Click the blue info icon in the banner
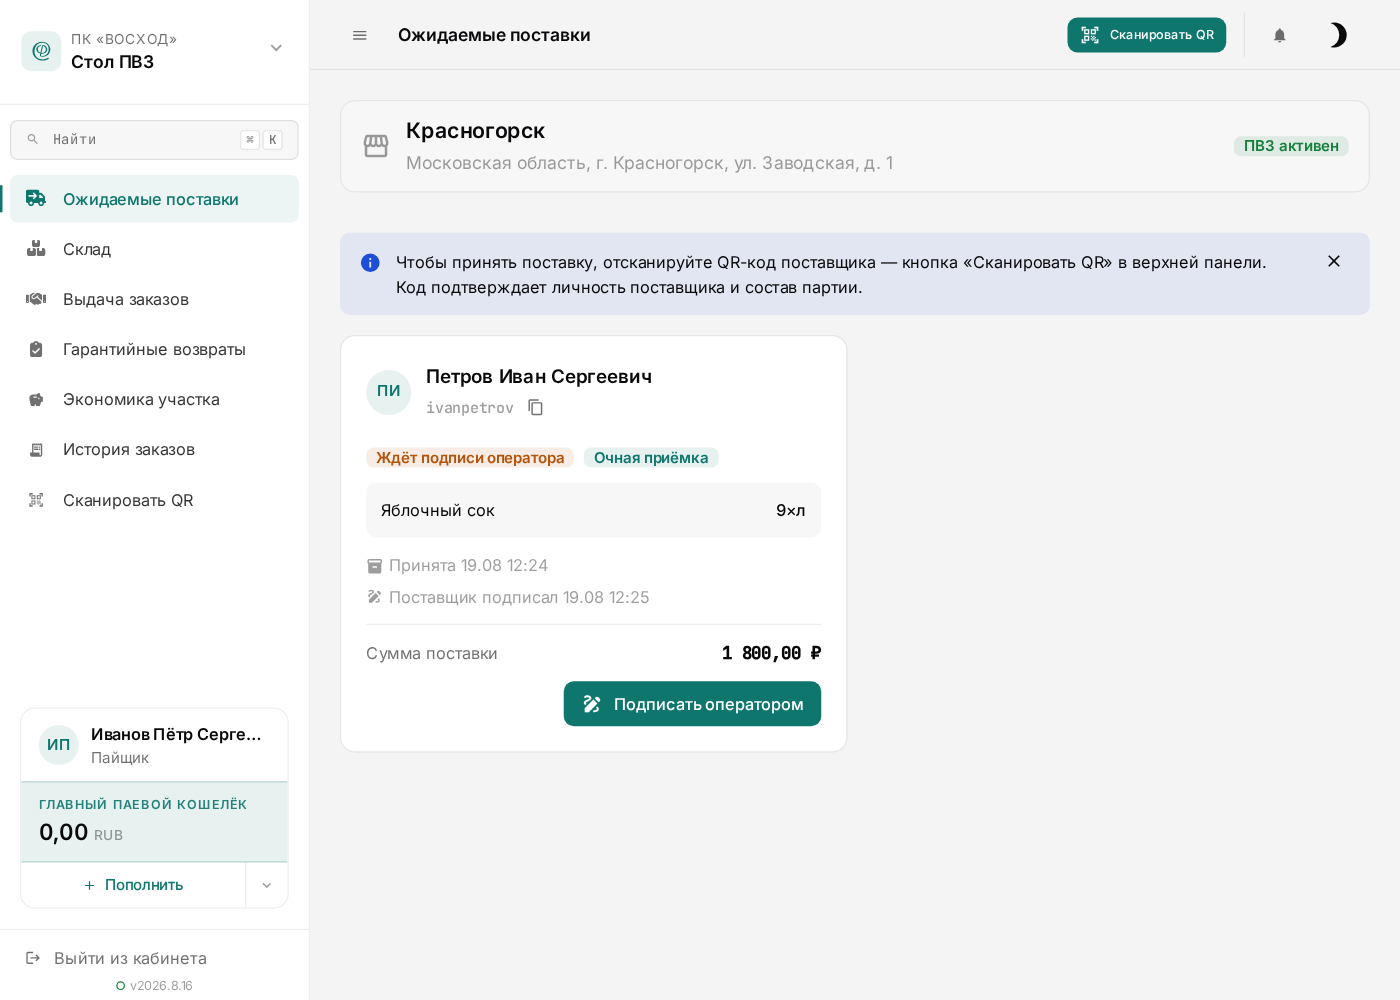Image resolution: width=1400 pixels, height=1000 pixels. pyautogui.click(x=370, y=263)
